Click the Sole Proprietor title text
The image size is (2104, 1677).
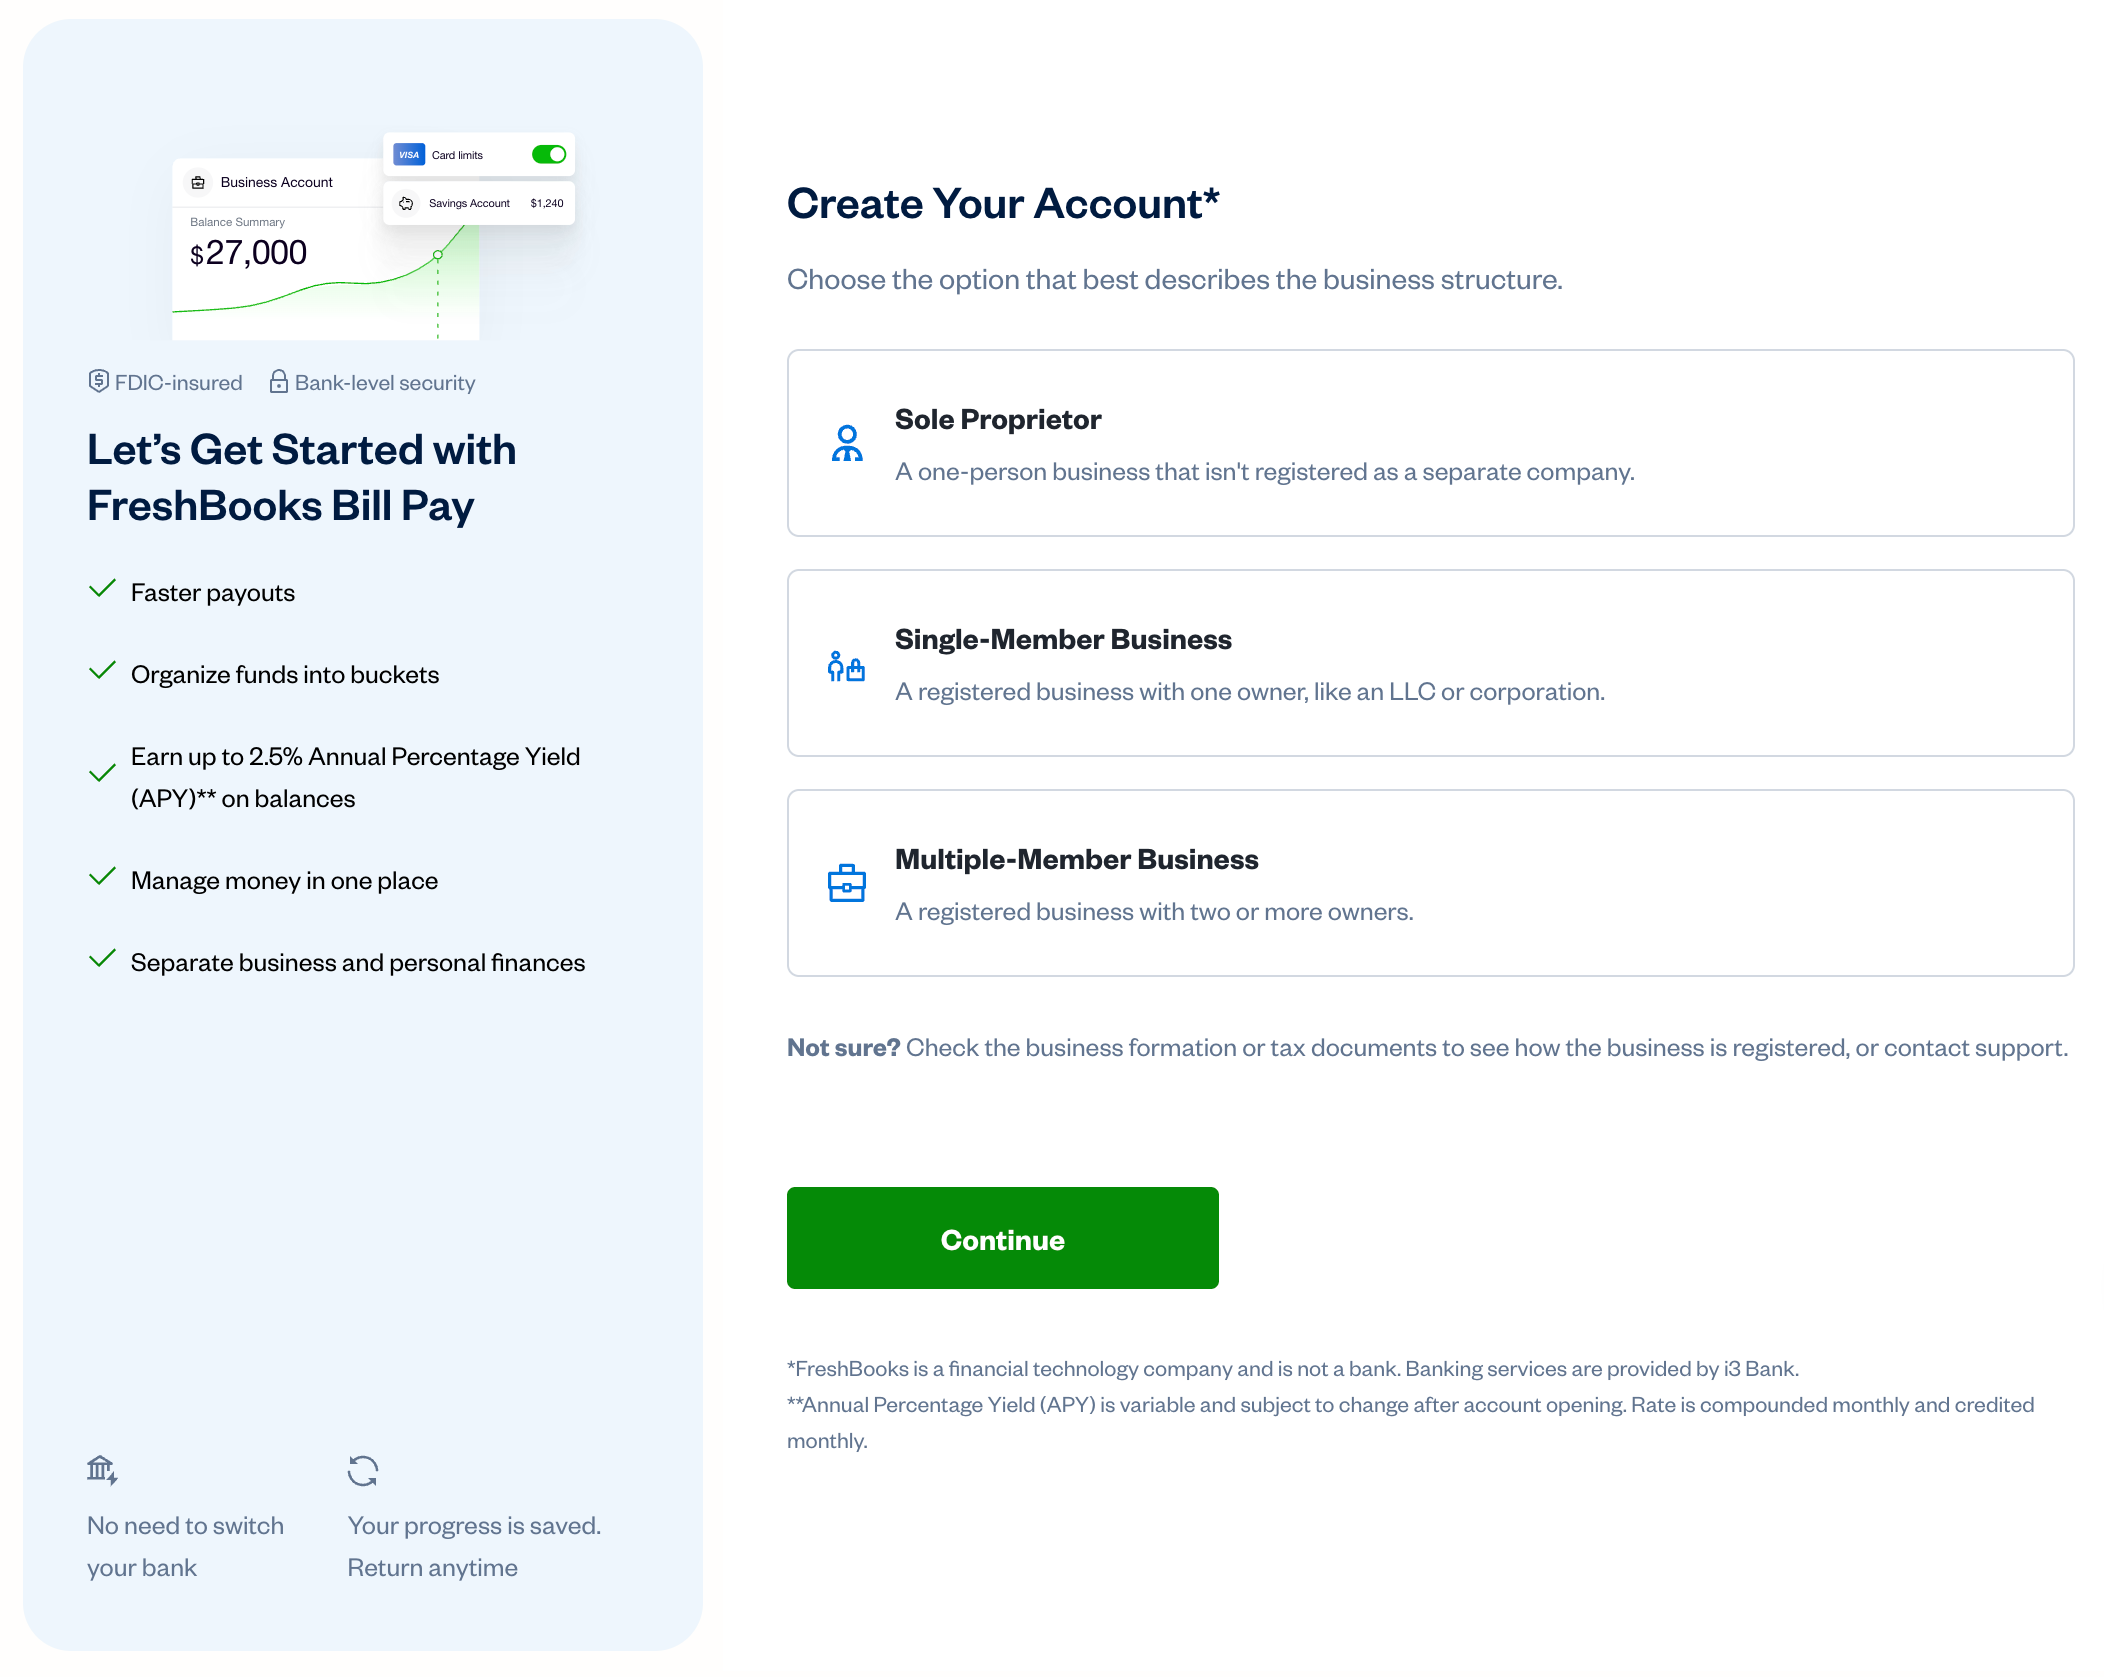[998, 419]
